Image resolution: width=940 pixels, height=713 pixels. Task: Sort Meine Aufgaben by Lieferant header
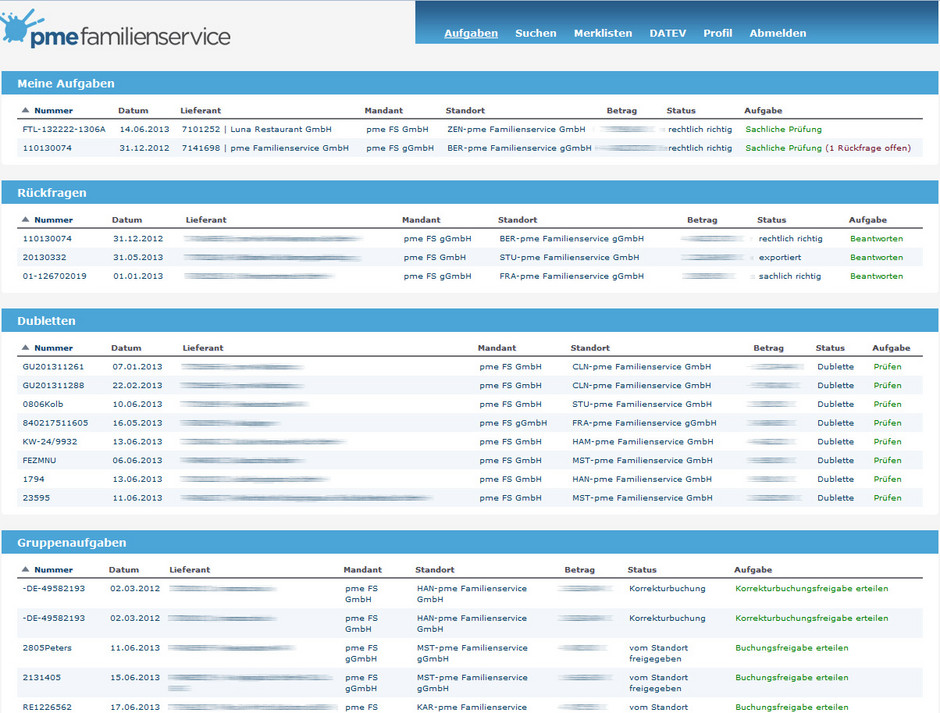[200, 110]
